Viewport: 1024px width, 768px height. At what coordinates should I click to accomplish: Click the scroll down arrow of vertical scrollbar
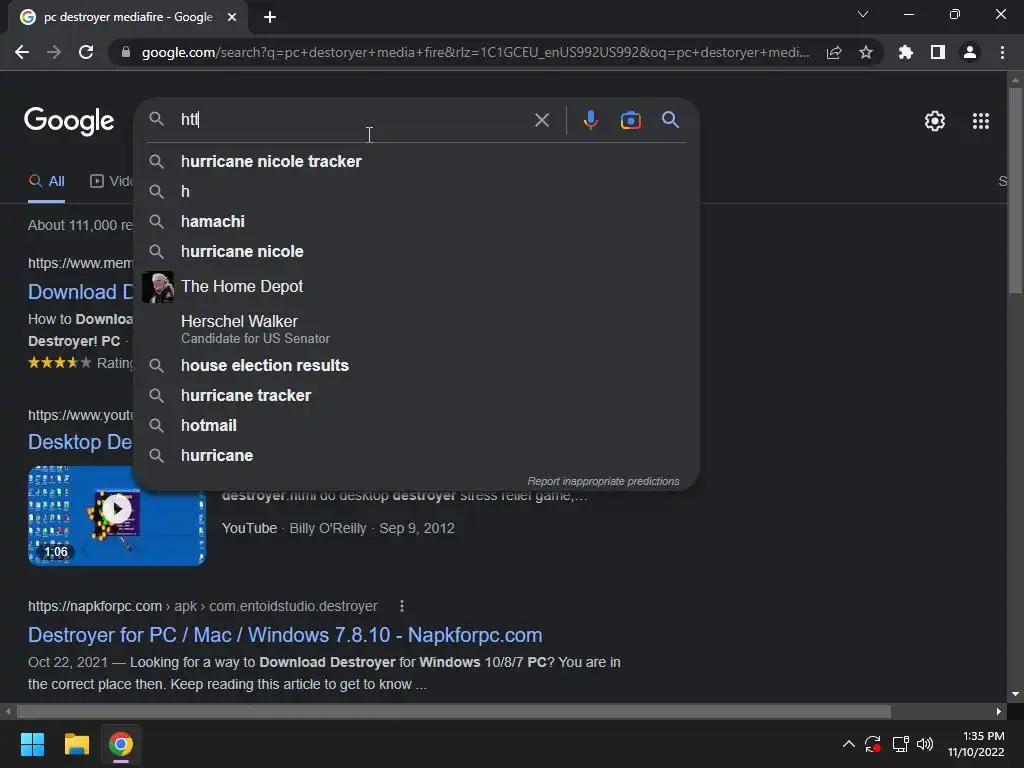[1015, 694]
